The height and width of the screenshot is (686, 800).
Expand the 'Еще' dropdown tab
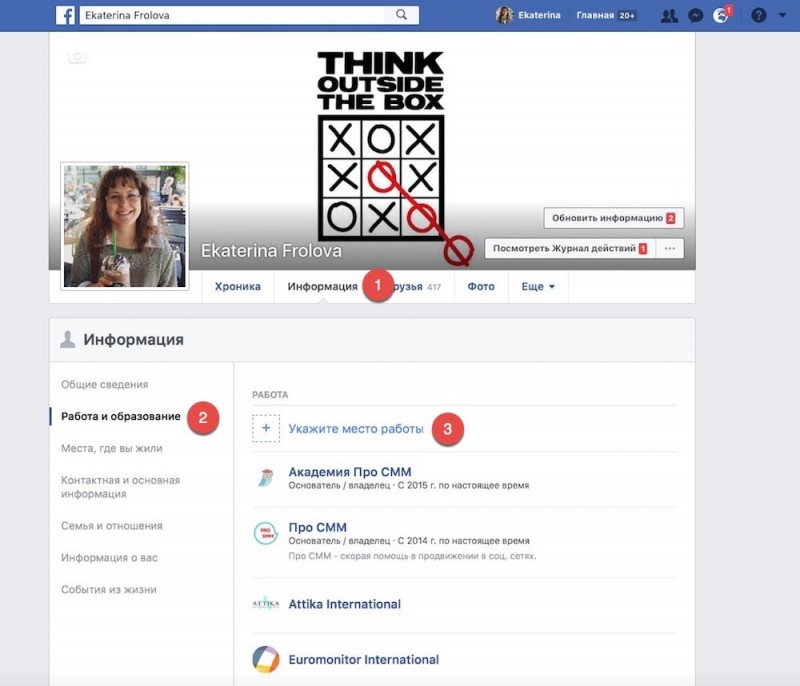tap(538, 286)
